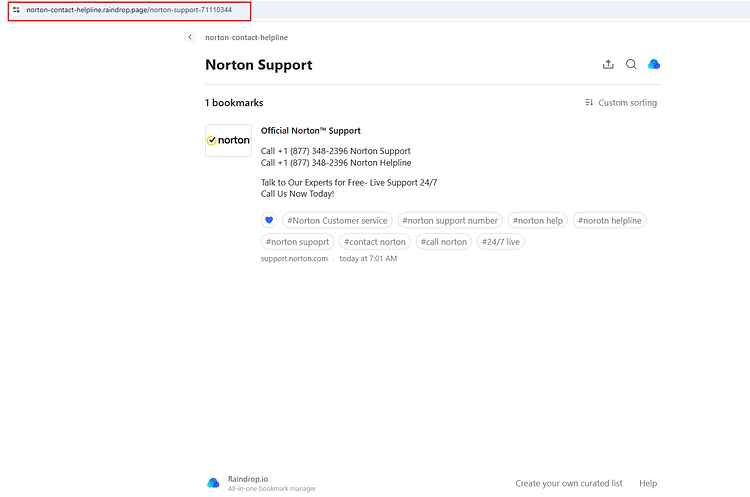This screenshot has height=497, width=750.
Task: Click the Raindrop cloud icon near search
Action: click(654, 64)
